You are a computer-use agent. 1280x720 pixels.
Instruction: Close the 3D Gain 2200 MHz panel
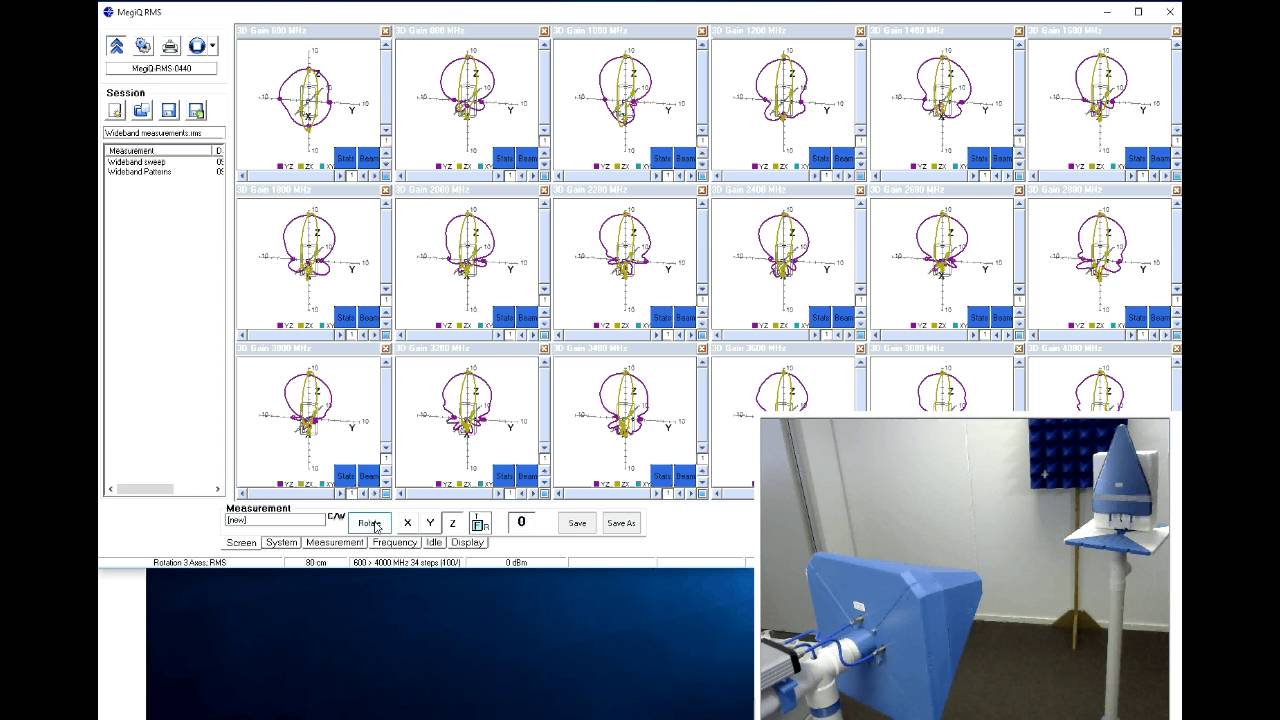[703, 190]
